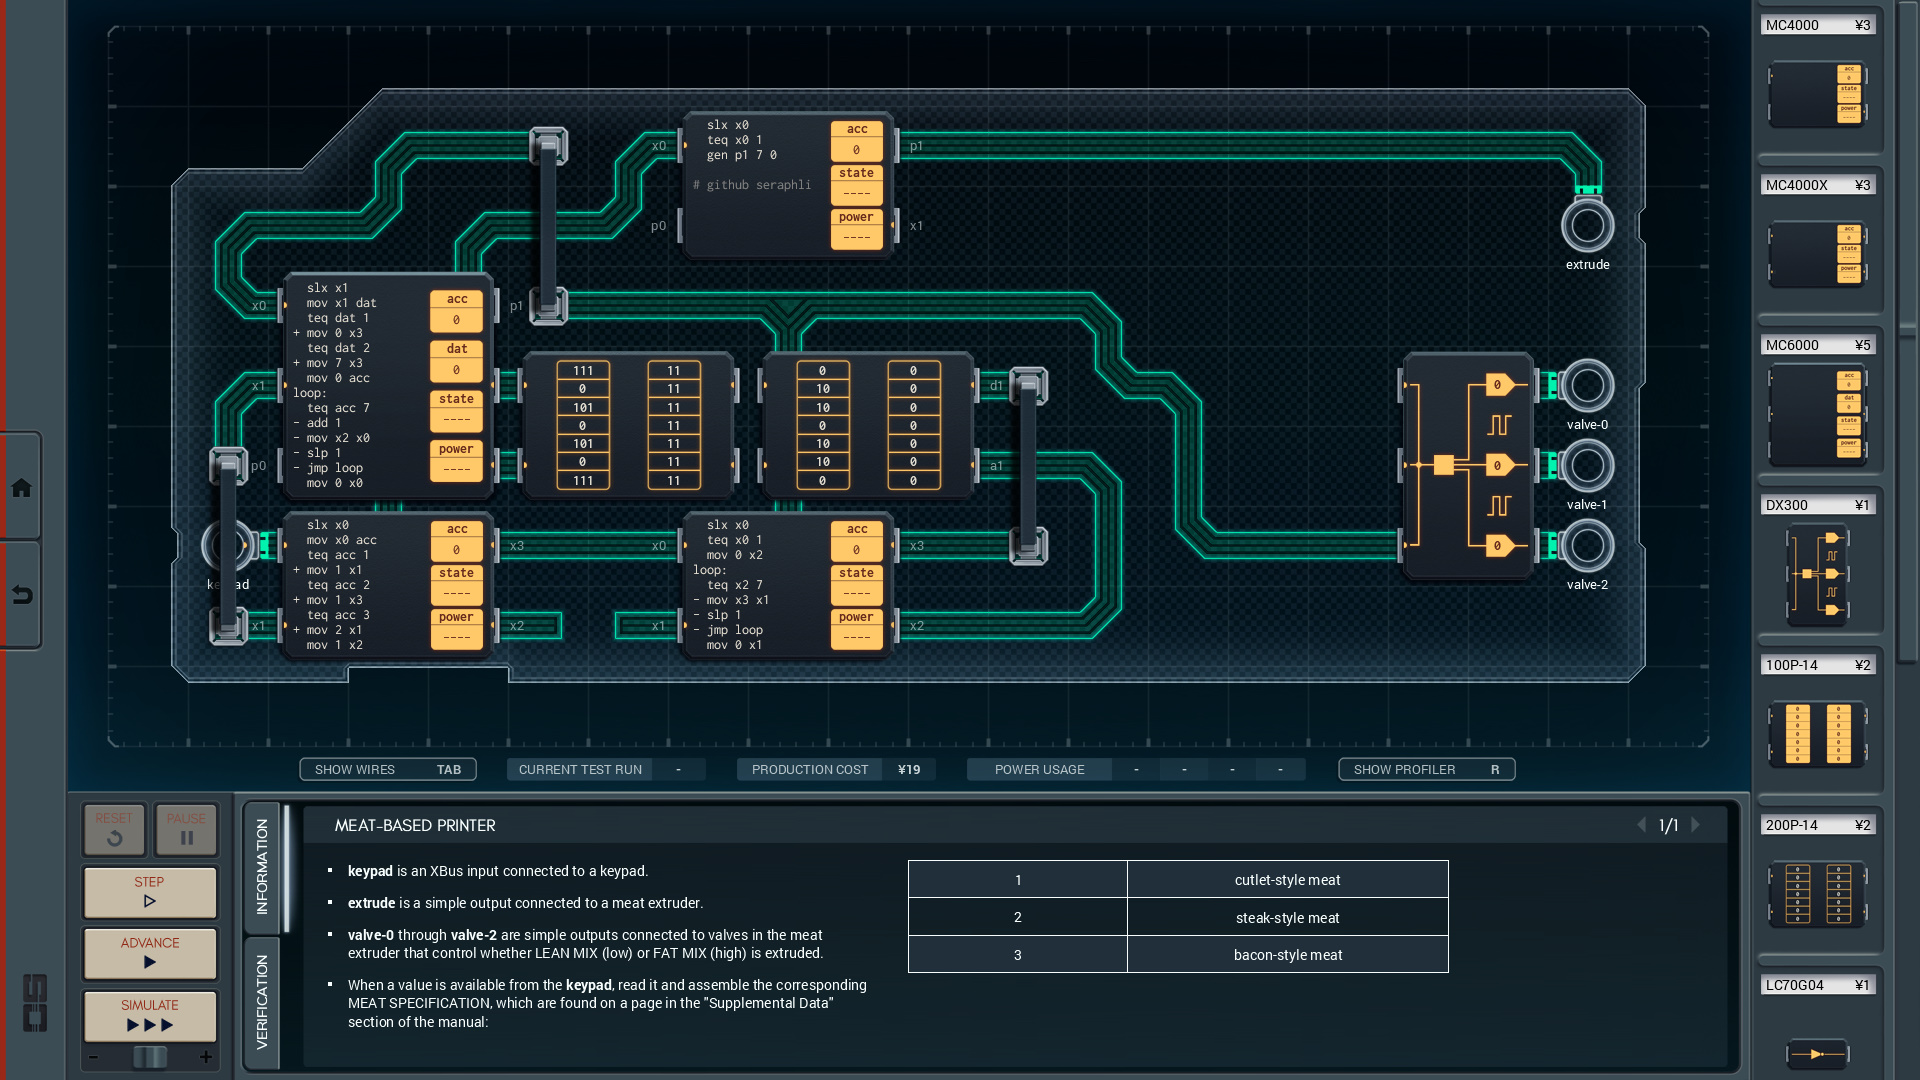Viewport: 1920px width, 1080px height.
Task: Select the DX300 expander part
Action: 1817,574
